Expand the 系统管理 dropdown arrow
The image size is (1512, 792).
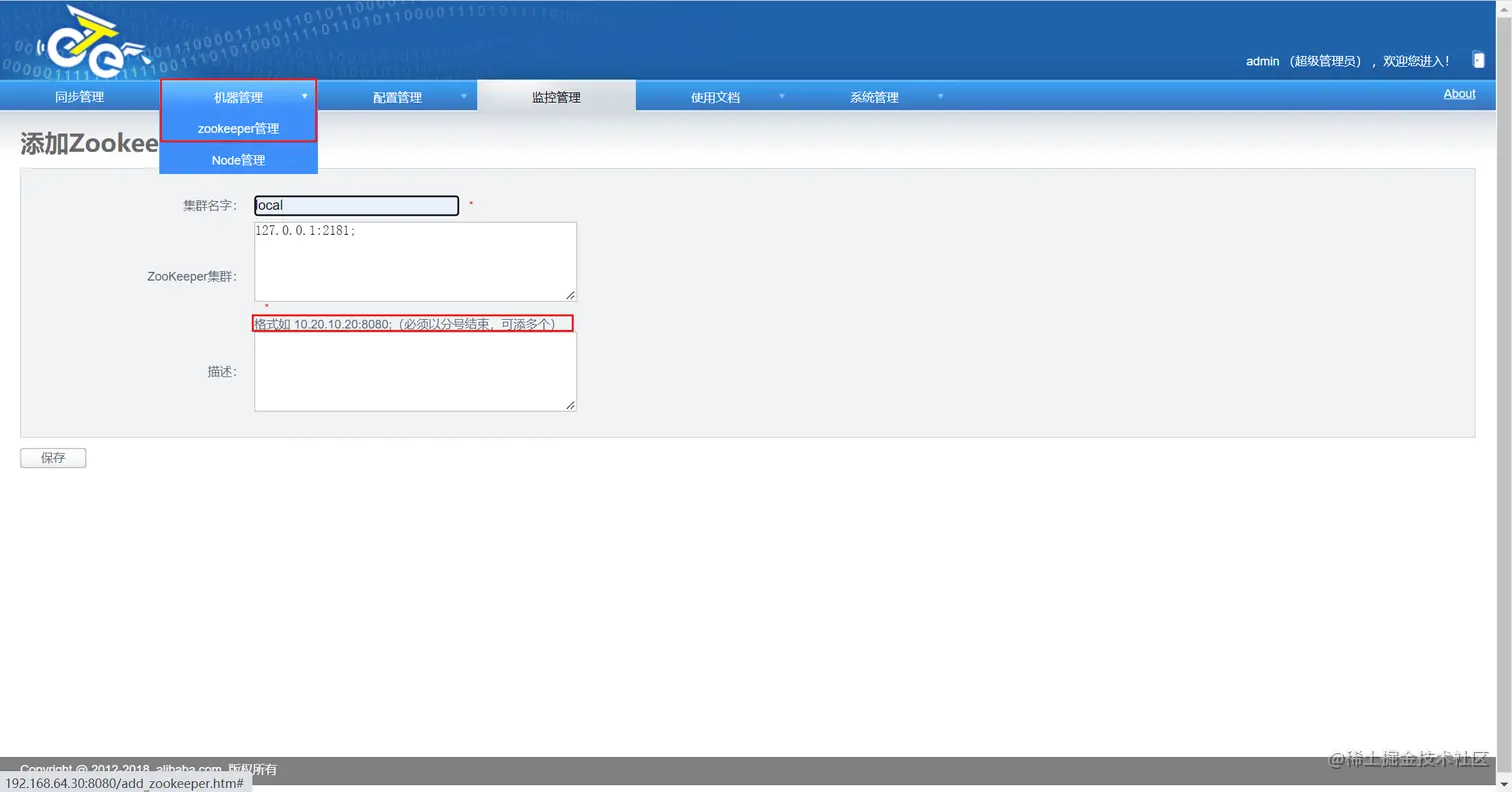(x=940, y=96)
